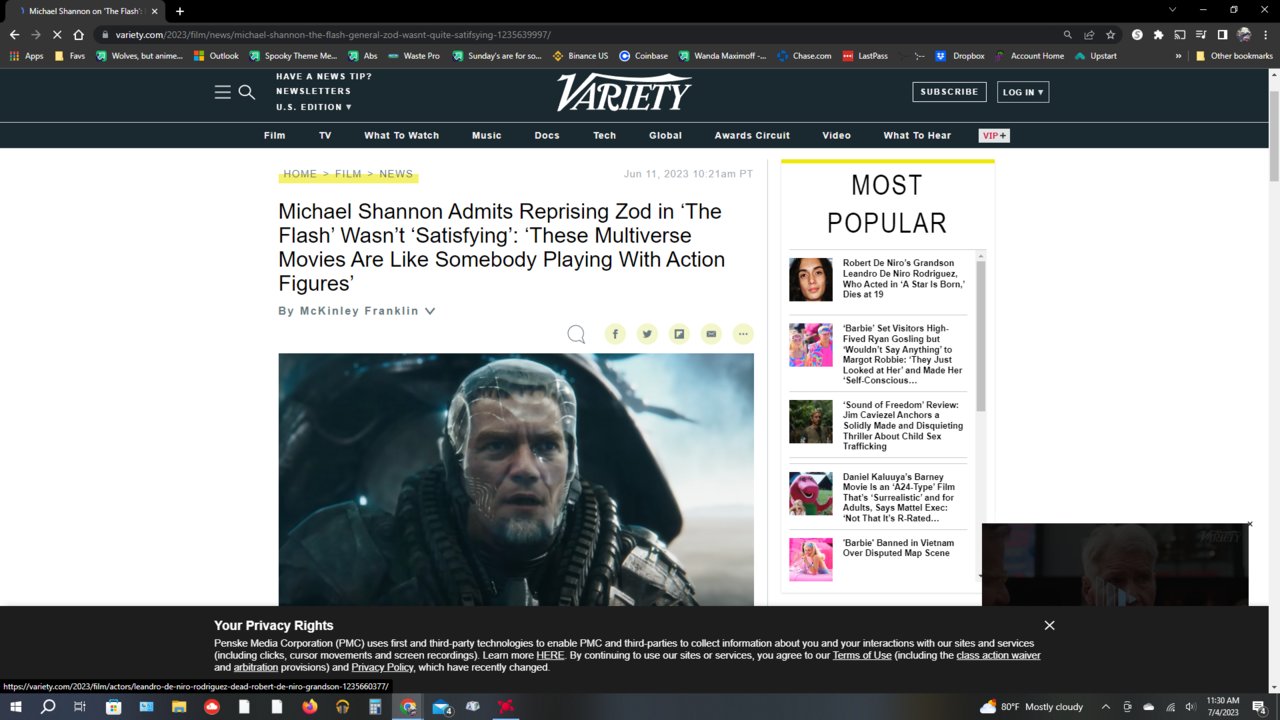
Task: Open Other bookmarks folder
Action: (x=1234, y=56)
